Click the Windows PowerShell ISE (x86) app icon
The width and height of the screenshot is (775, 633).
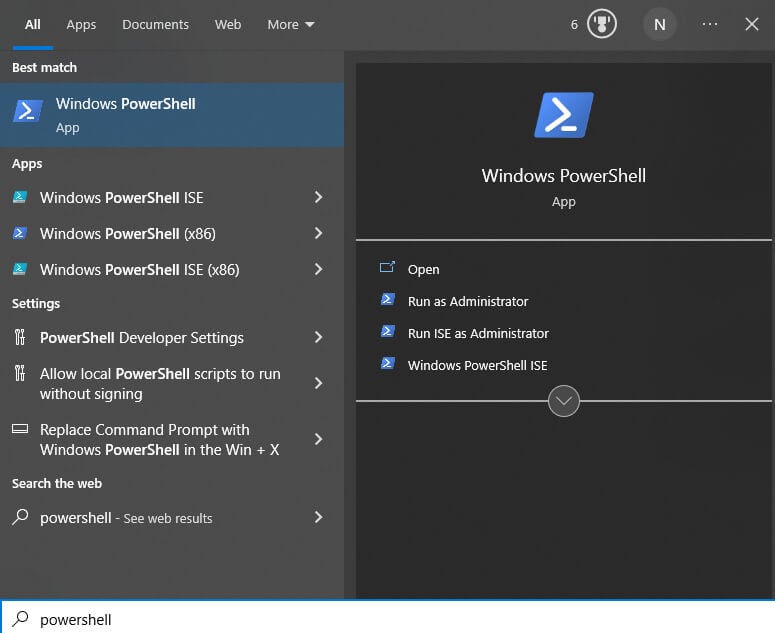20,270
